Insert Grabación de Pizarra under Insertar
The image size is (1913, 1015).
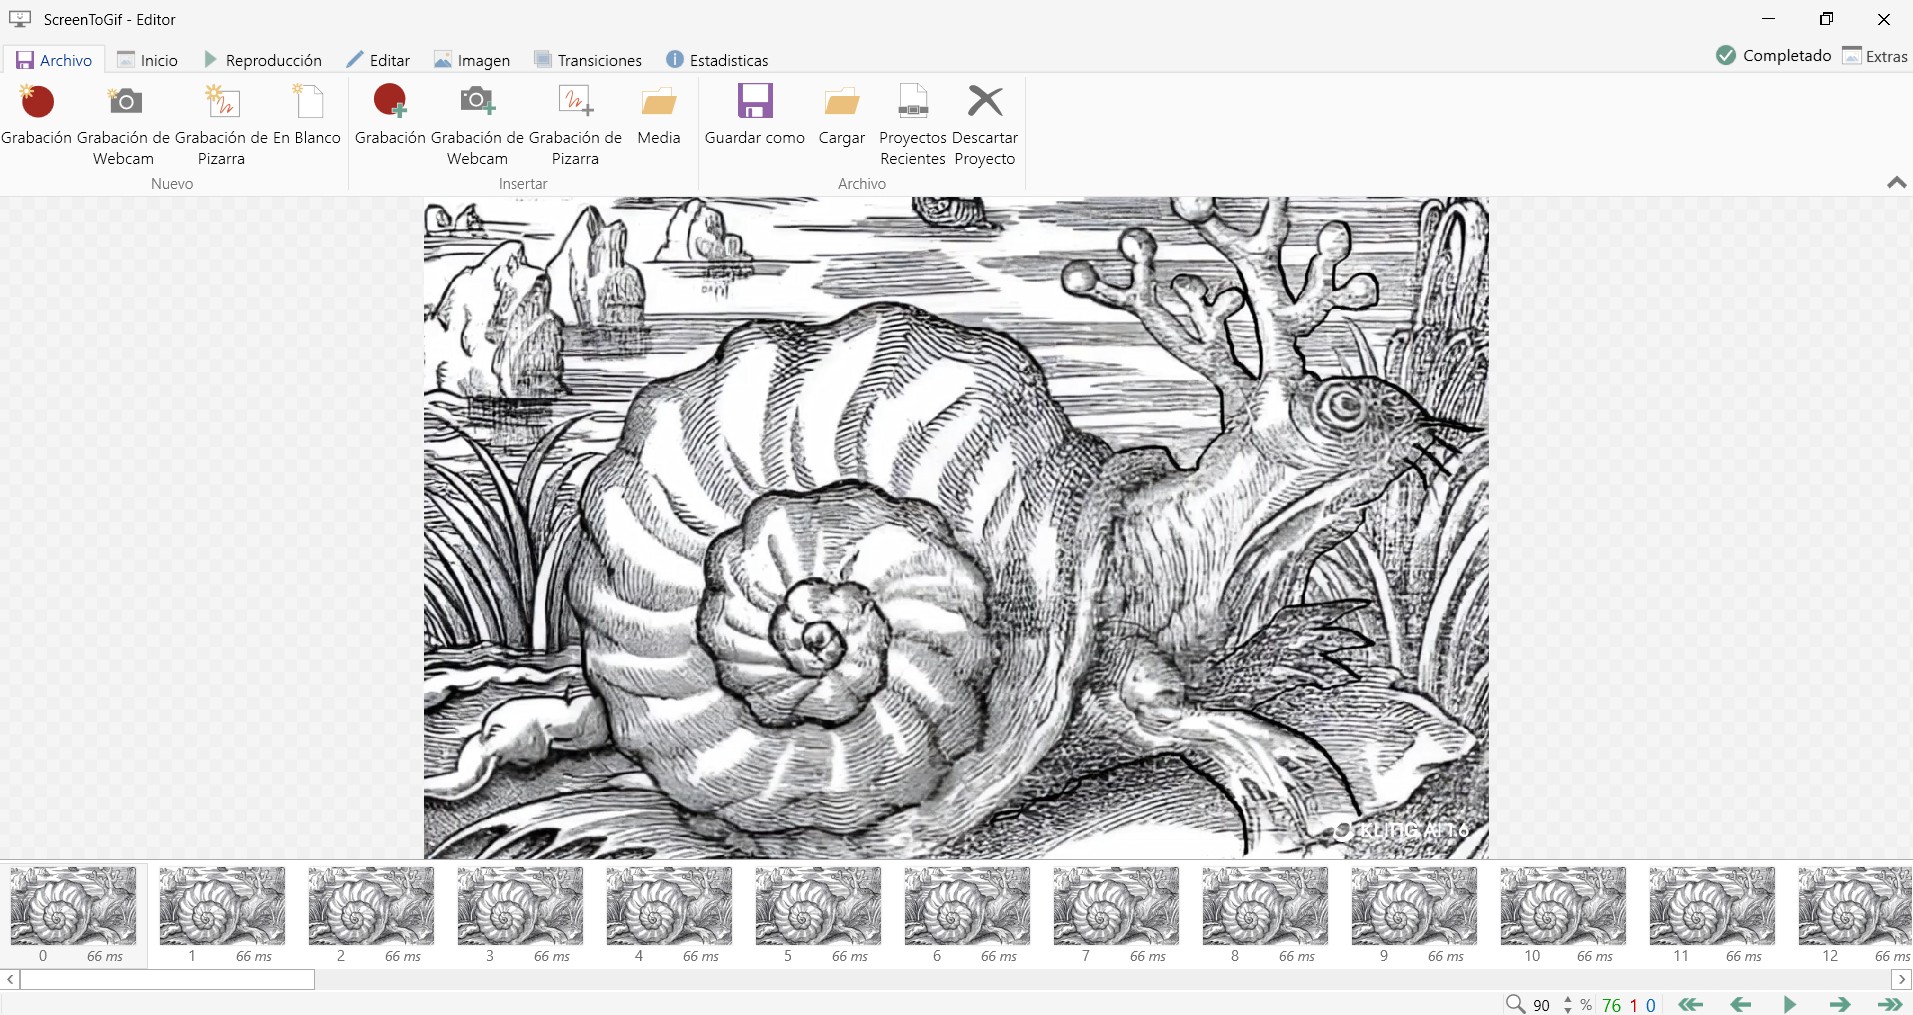575,124
